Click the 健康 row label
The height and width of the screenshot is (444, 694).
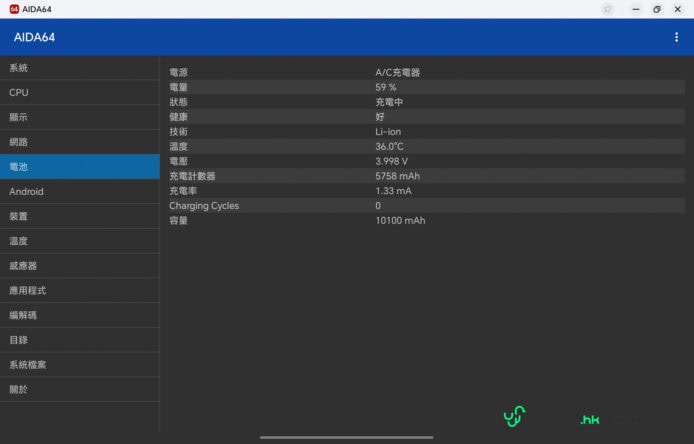pyautogui.click(x=178, y=117)
